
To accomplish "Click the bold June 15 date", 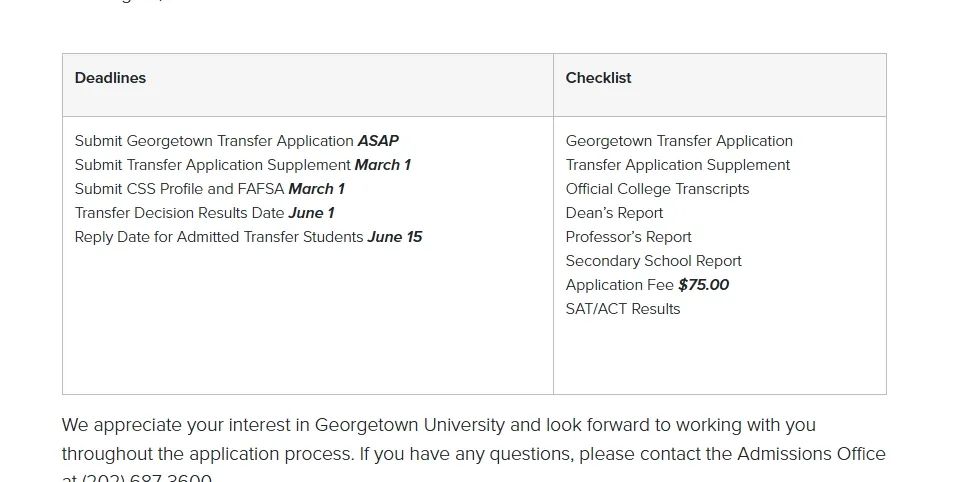I will point(394,237).
